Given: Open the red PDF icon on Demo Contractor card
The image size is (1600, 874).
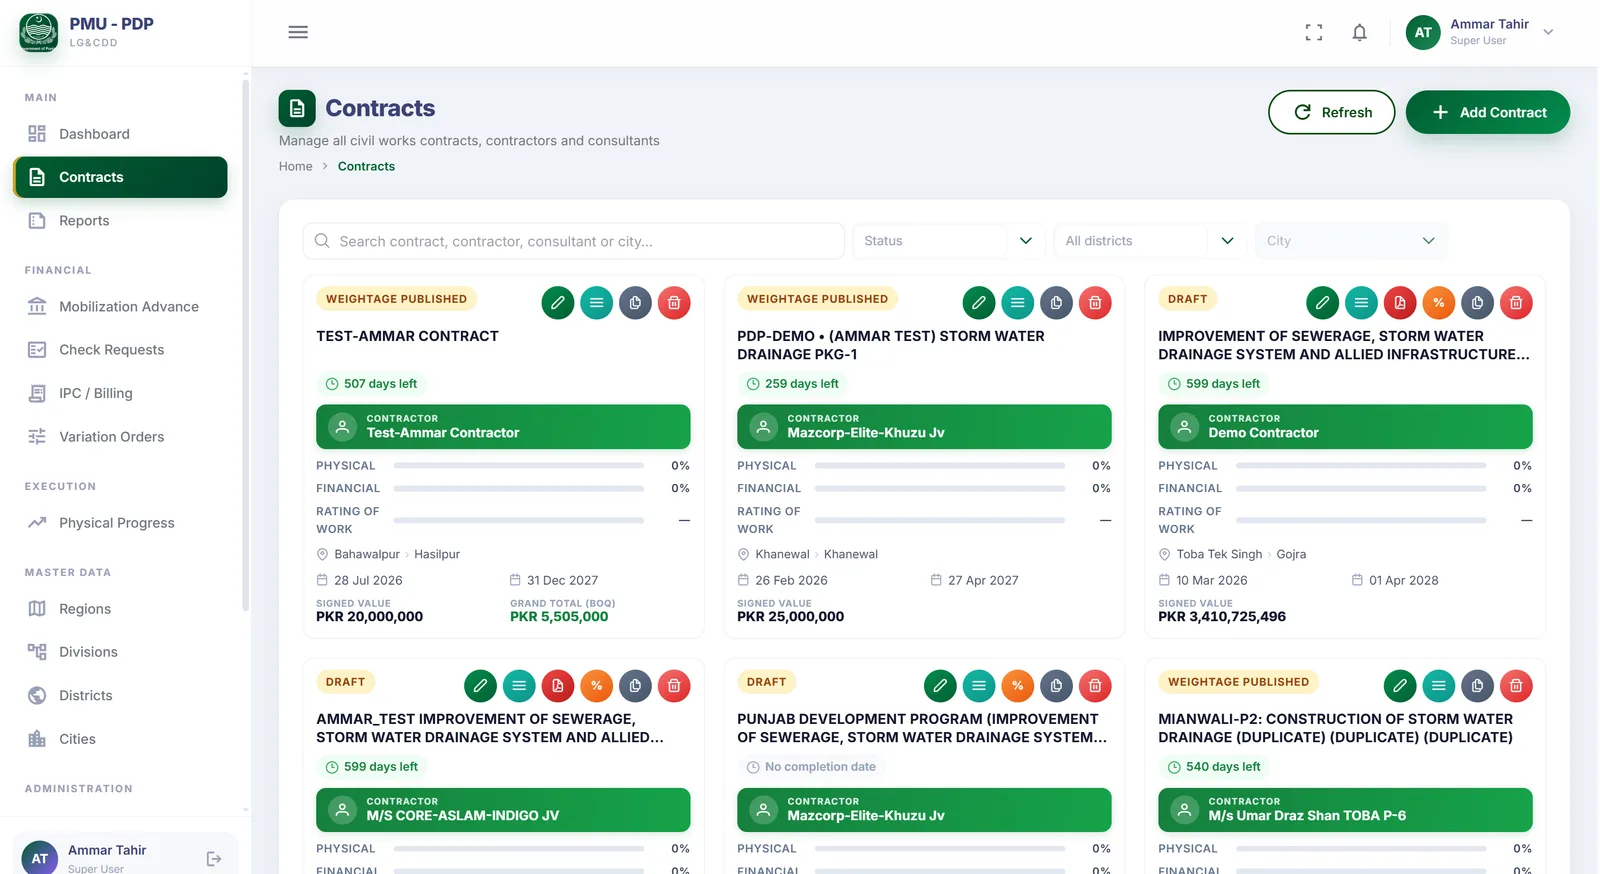Looking at the screenshot, I should click(1400, 303).
